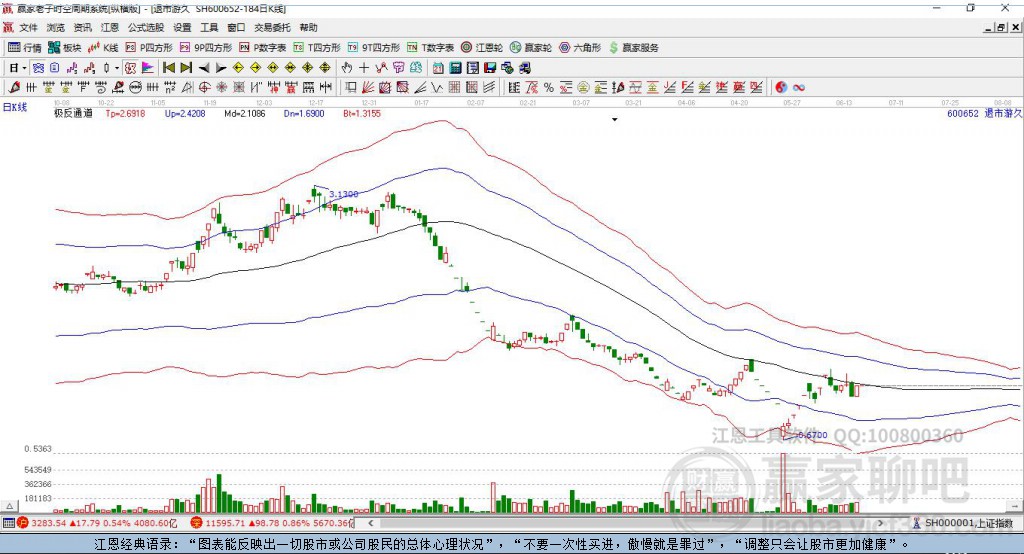Open the 资讯 menu

82,27
